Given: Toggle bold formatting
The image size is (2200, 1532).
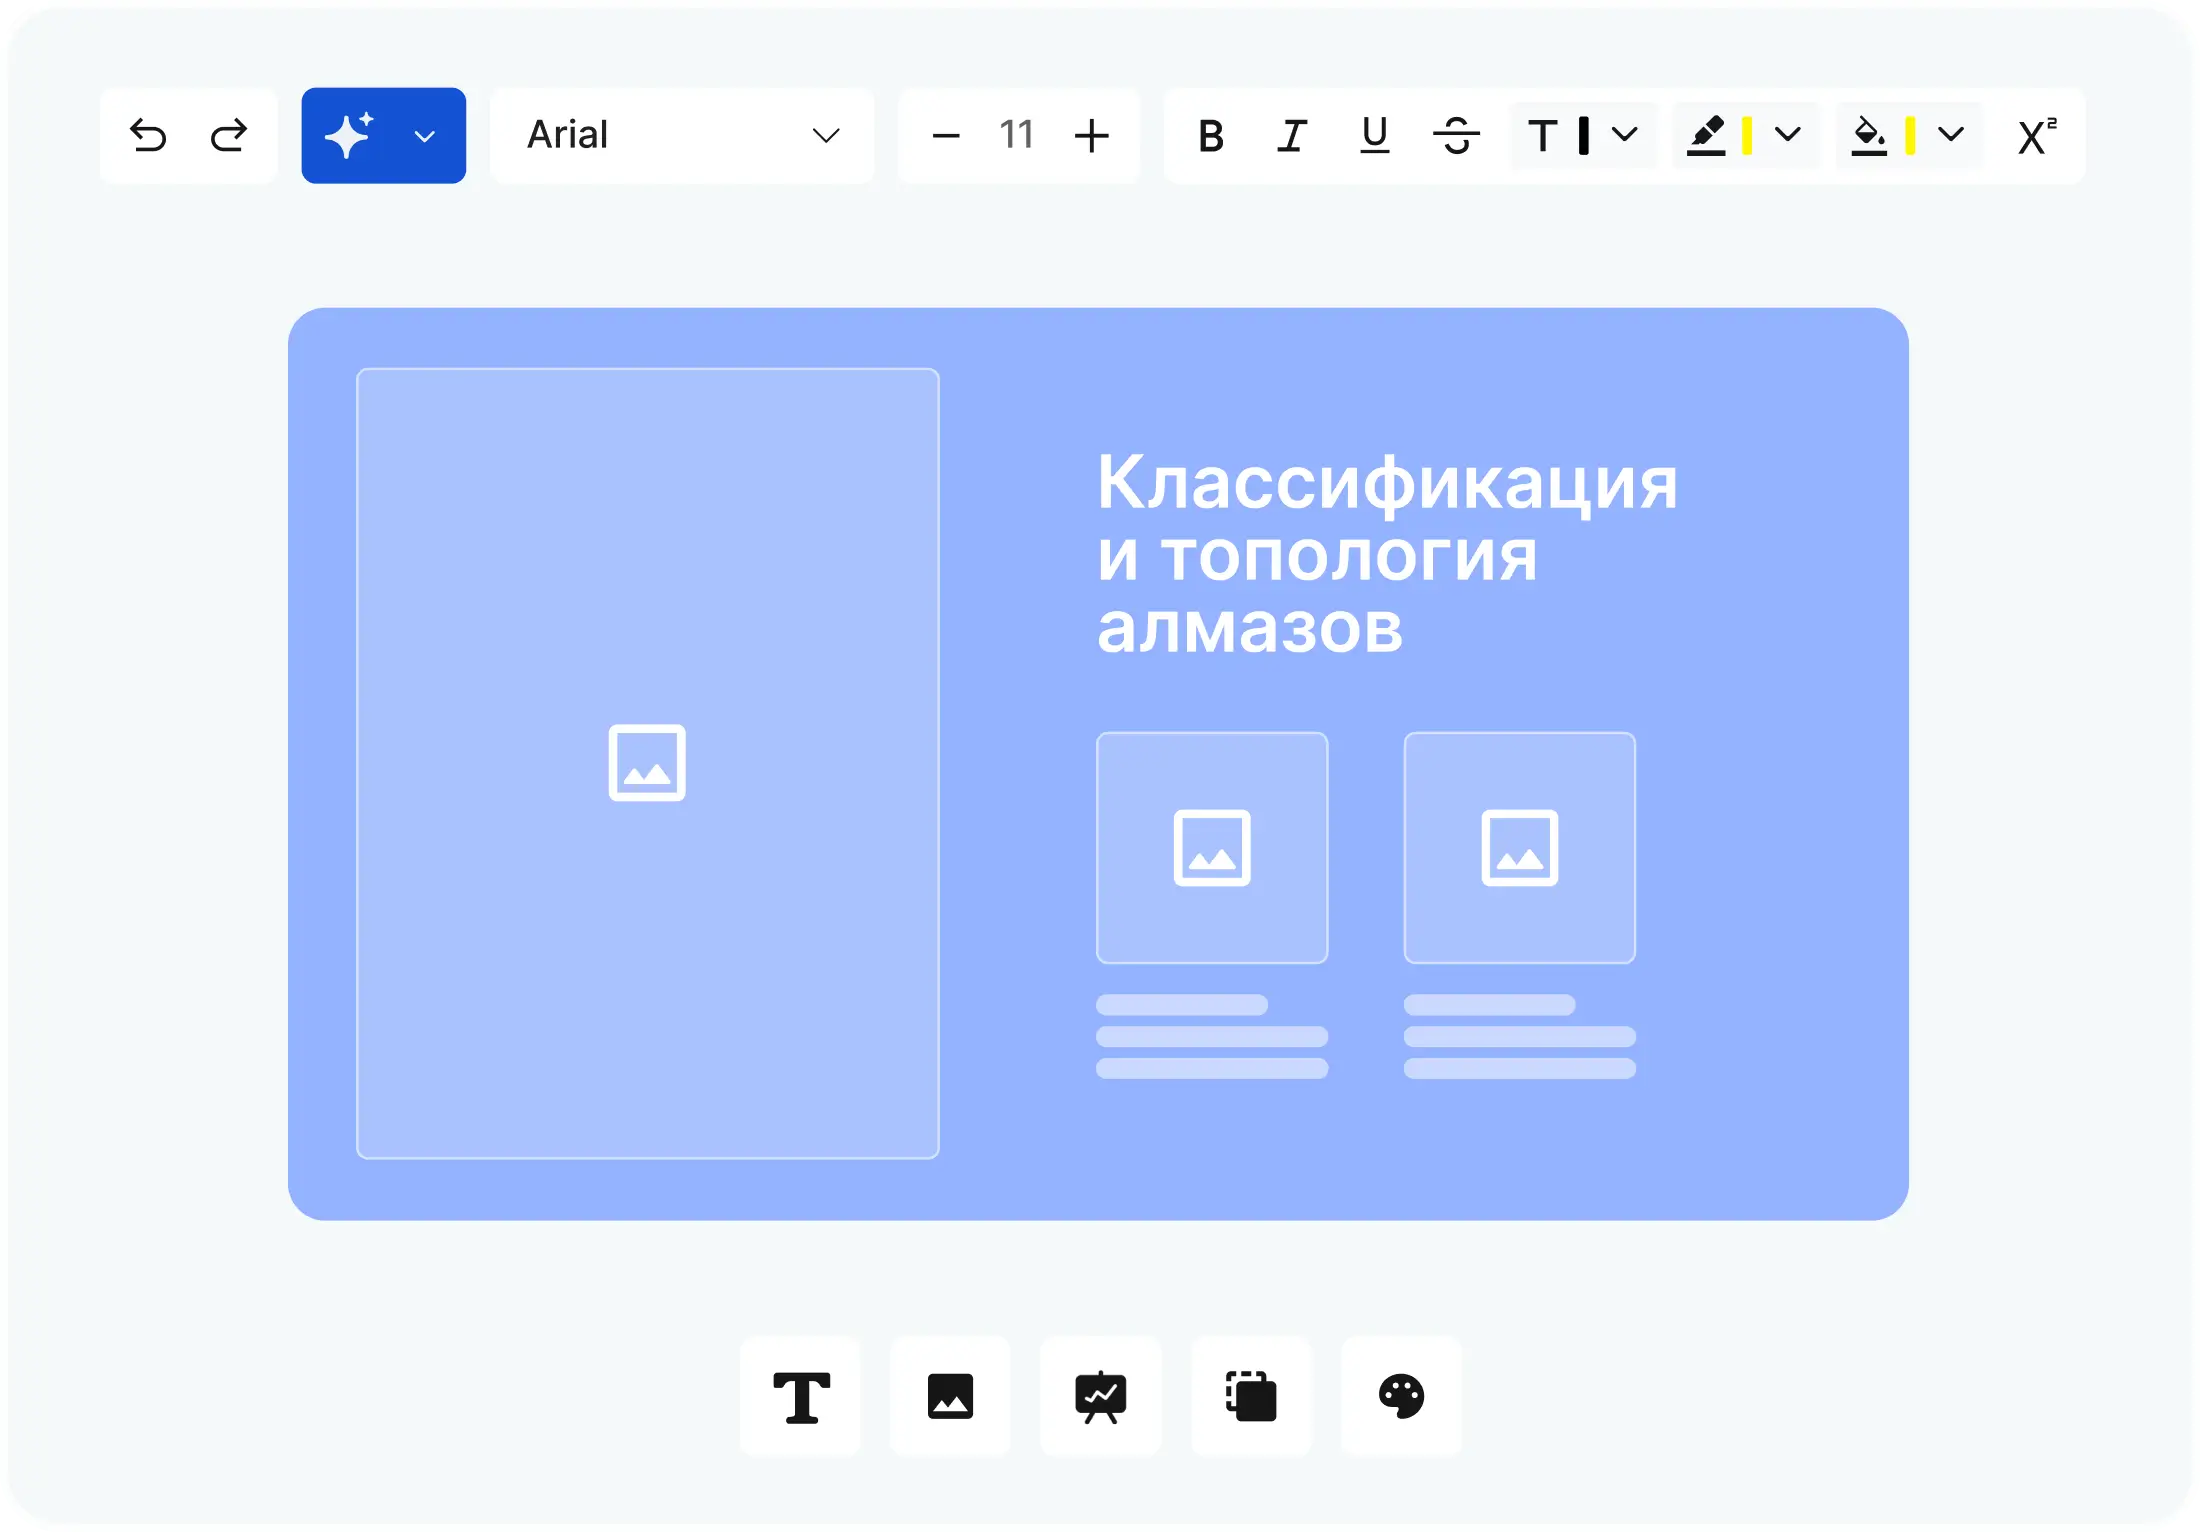Looking at the screenshot, I should click(x=1211, y=135).
